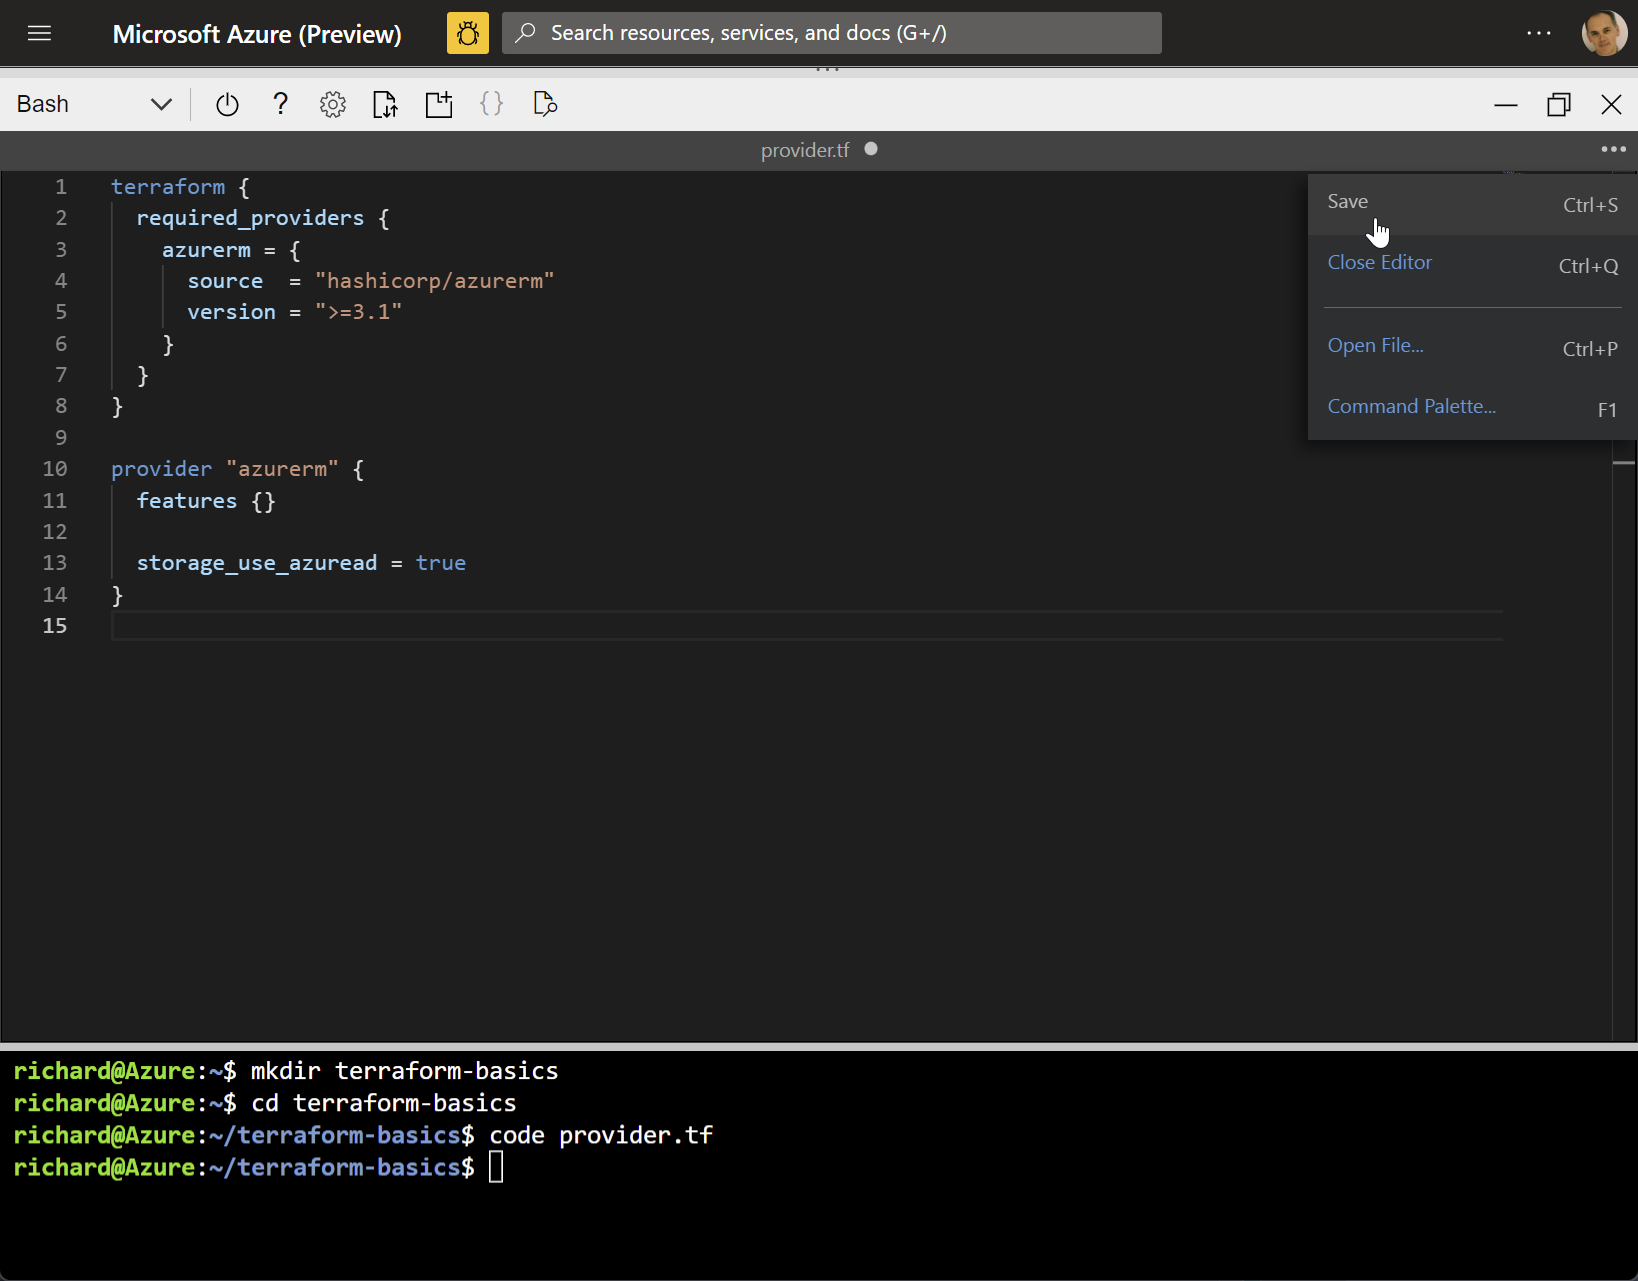Viewport: 1638px width, 1281px height.
Task: Open Command Palette... from the menu
Action: pyautogui.click(x=1411, y=407)
